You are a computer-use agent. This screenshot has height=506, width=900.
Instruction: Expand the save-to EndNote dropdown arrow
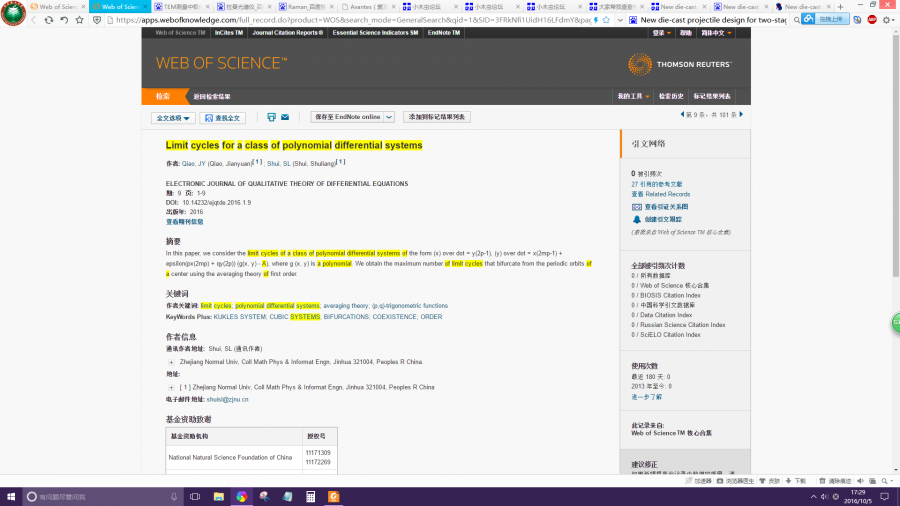coord(389,117)
